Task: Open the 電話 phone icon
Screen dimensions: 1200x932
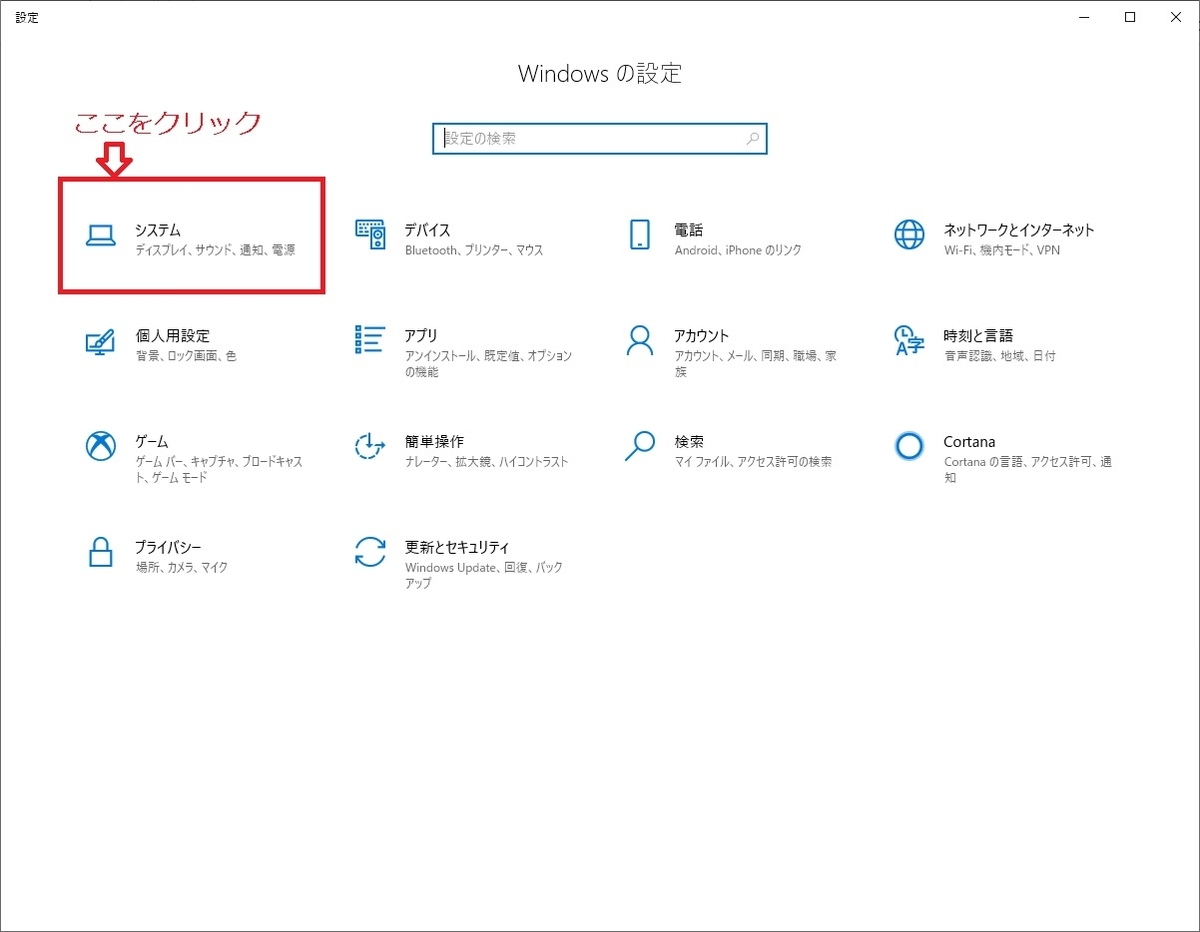Action: pyautogui.click(x=640, y=235)
